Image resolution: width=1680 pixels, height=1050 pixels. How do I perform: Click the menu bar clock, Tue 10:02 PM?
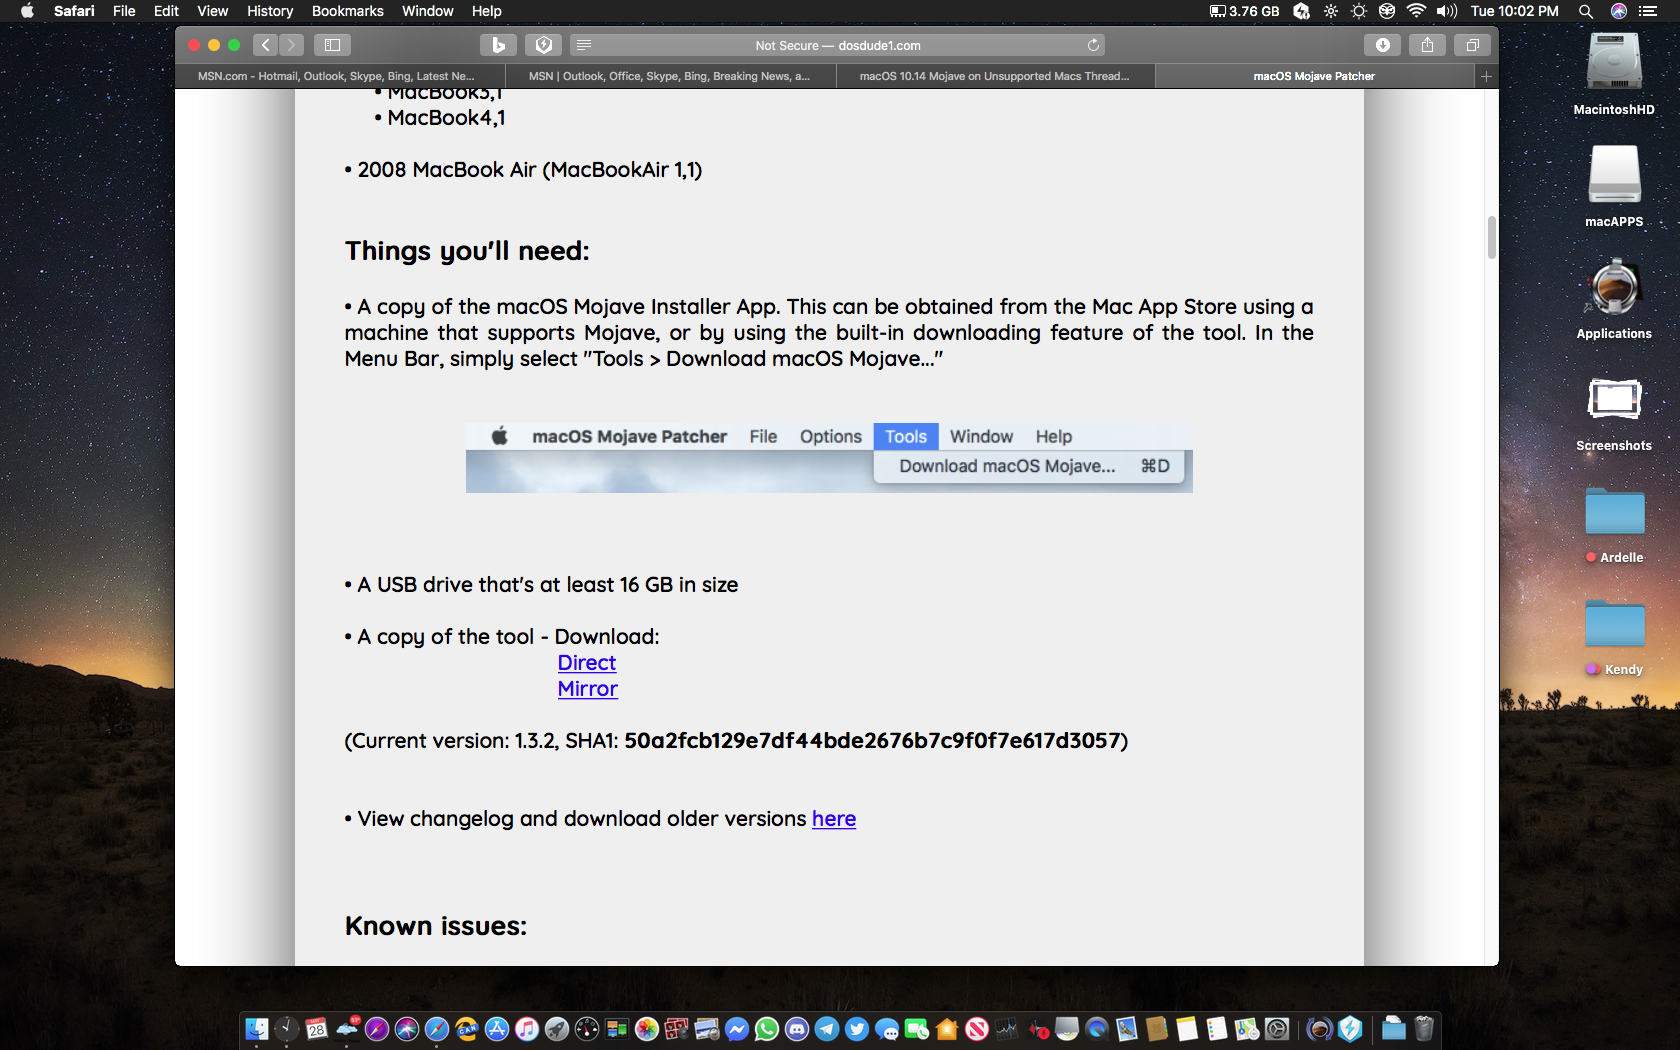(1514, 11)
